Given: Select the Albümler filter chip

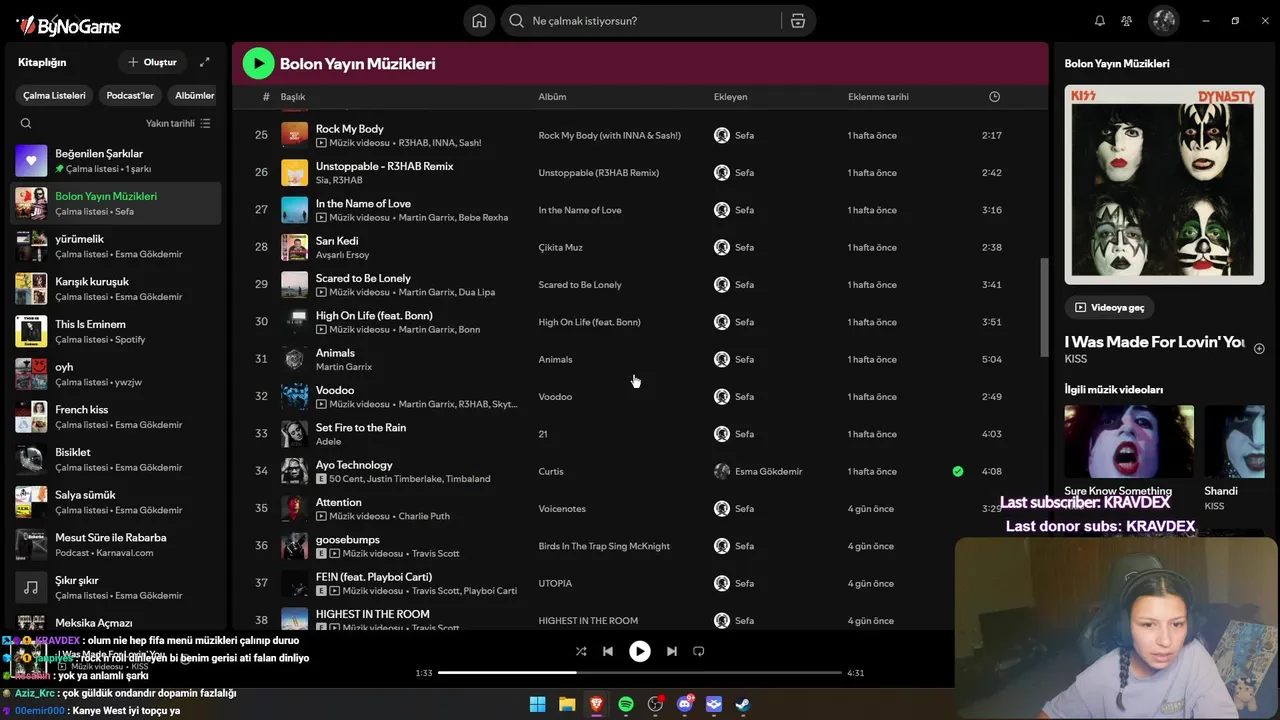Looking at the screenshot, I should [x=194, y=95].
